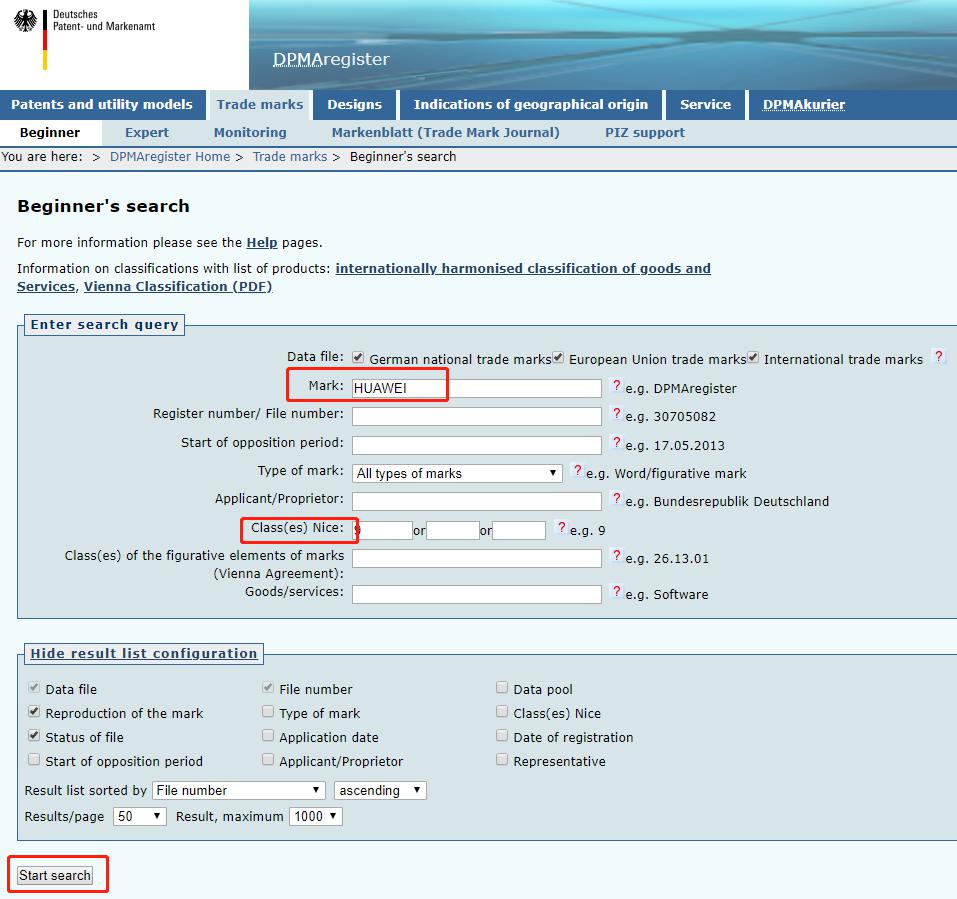Image resolution: width=957 pixels, height=899 pixels.
Task: Open Result maximum 1000 dropdown
Action: click(316, 817)
